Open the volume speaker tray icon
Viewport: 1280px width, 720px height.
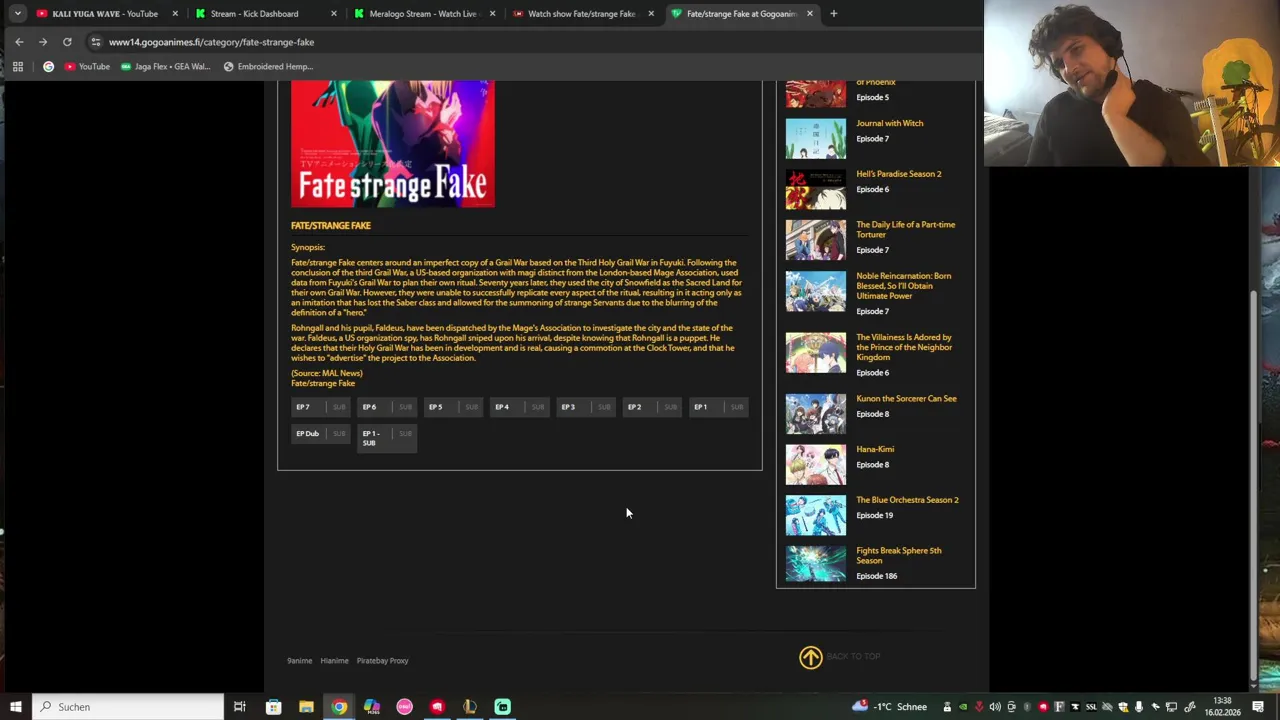point(995,707)
